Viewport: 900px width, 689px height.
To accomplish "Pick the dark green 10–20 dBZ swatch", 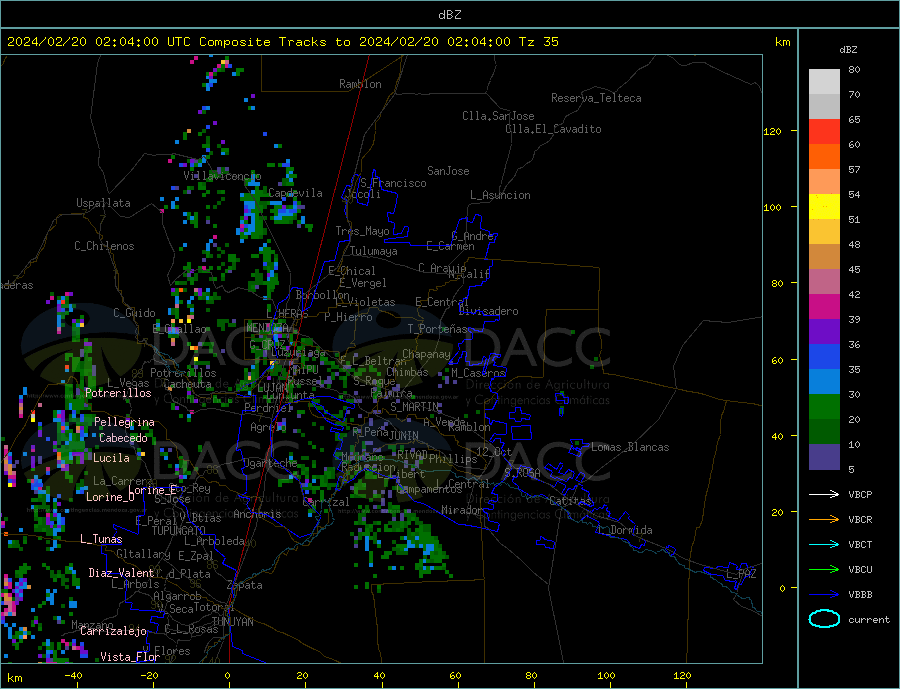I will (x=824, y=431).
